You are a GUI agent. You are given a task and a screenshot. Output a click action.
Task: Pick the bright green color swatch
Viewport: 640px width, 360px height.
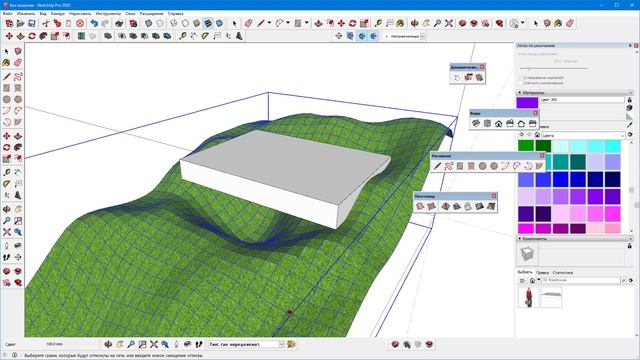pos(526,145)
